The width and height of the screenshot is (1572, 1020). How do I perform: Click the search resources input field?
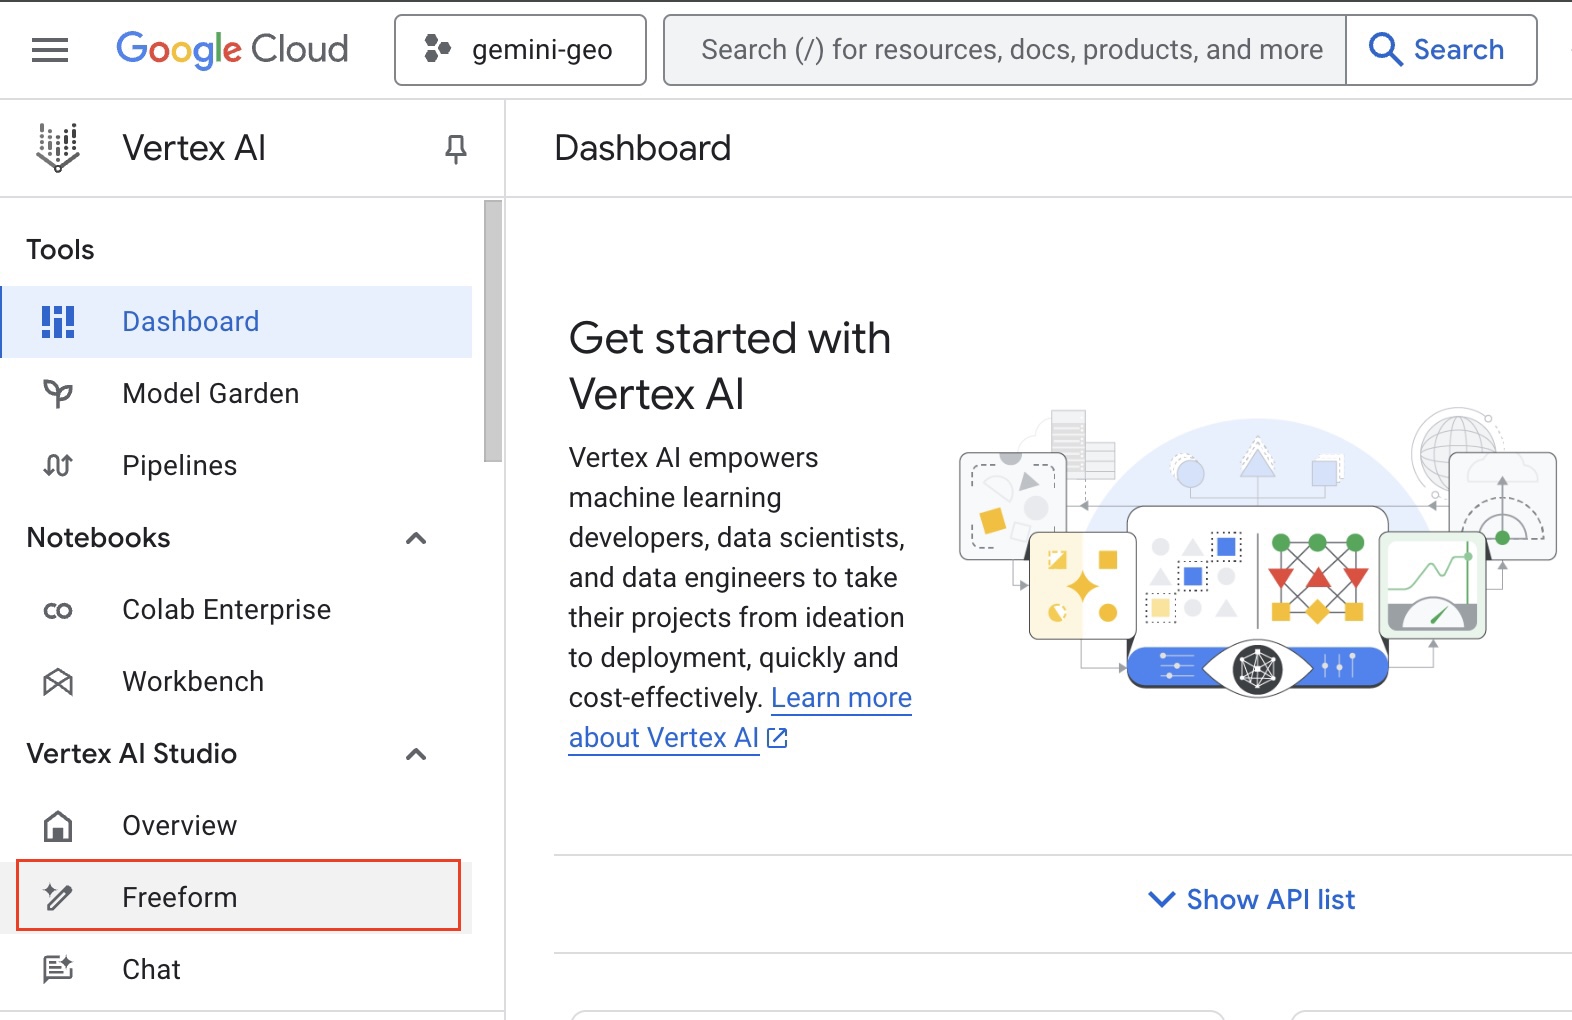pos(1005,50)
